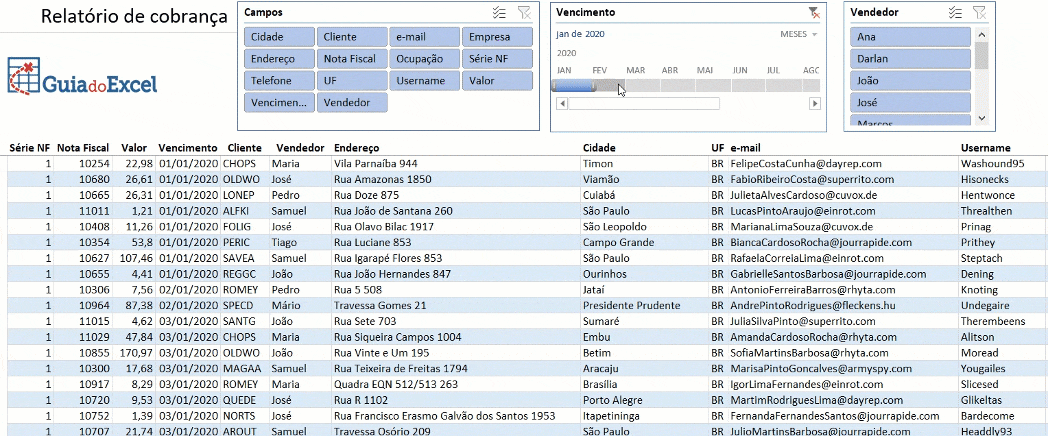This screenshot has height=436, width=1048.
Task: Toggle the Cliente field button
Action: tap(352, 37)
